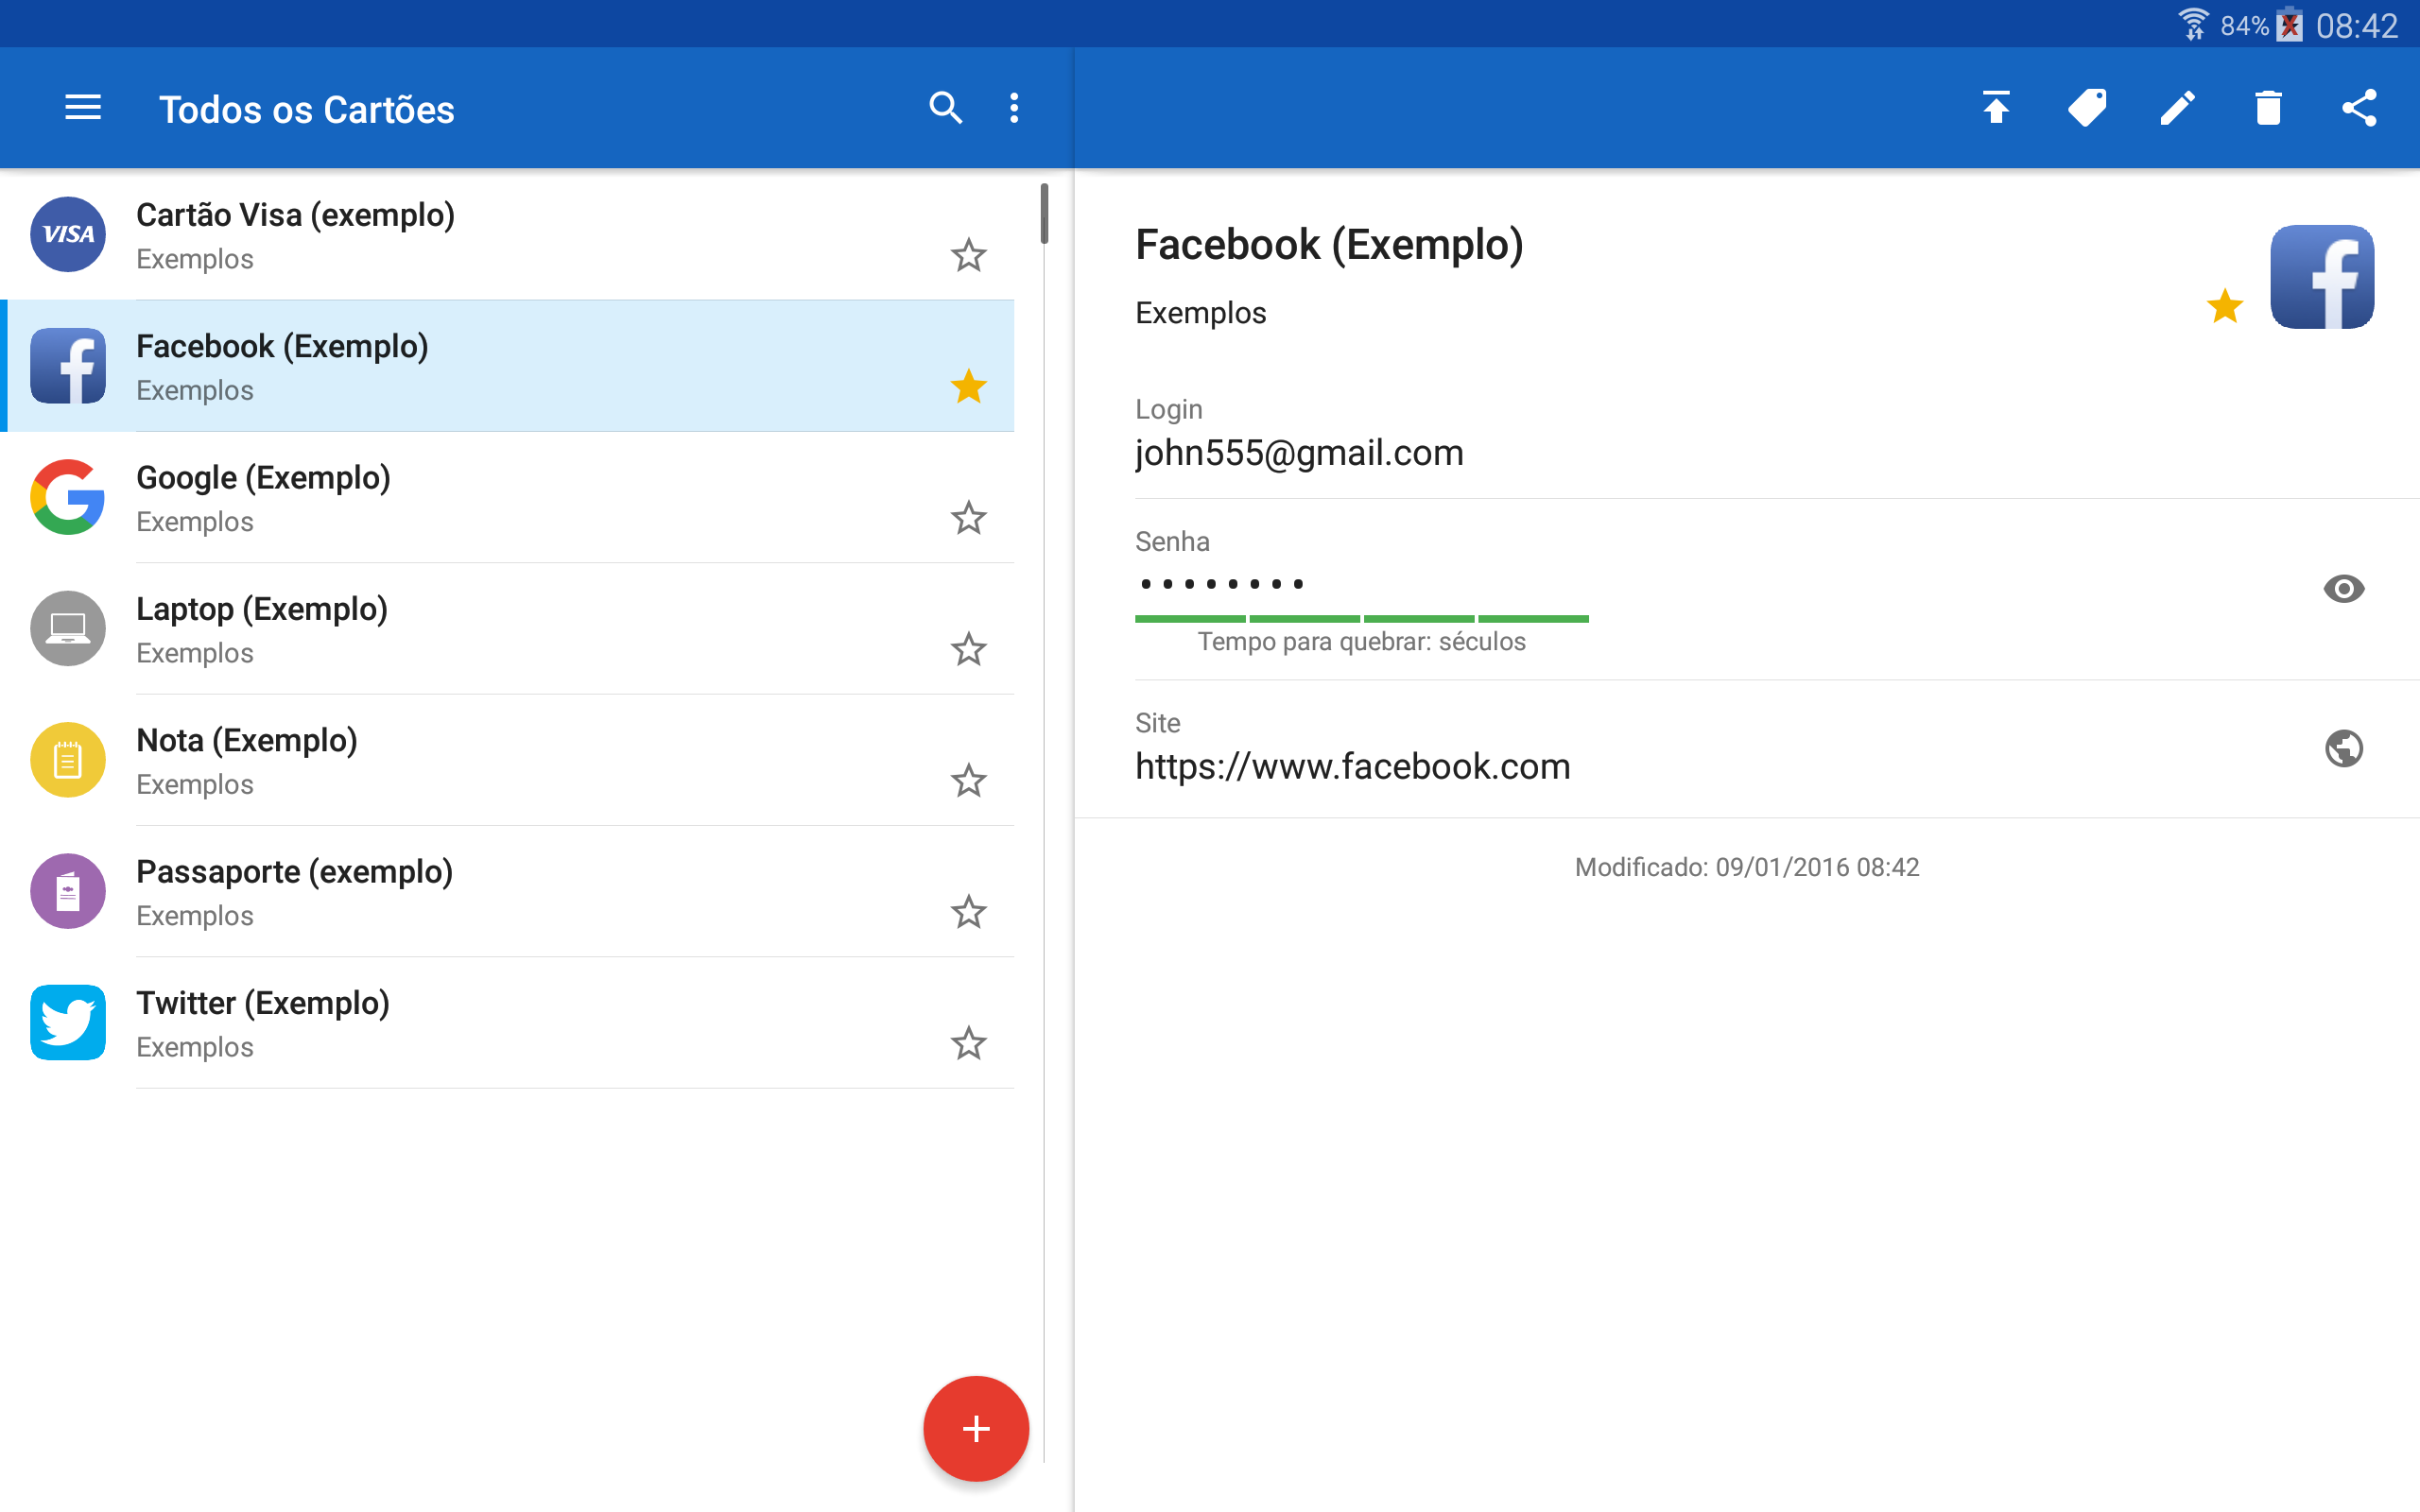Viewport: 2420px width, 1512px height.
Task: Click the list scrollbar thumb
Action: [1044, 213]
